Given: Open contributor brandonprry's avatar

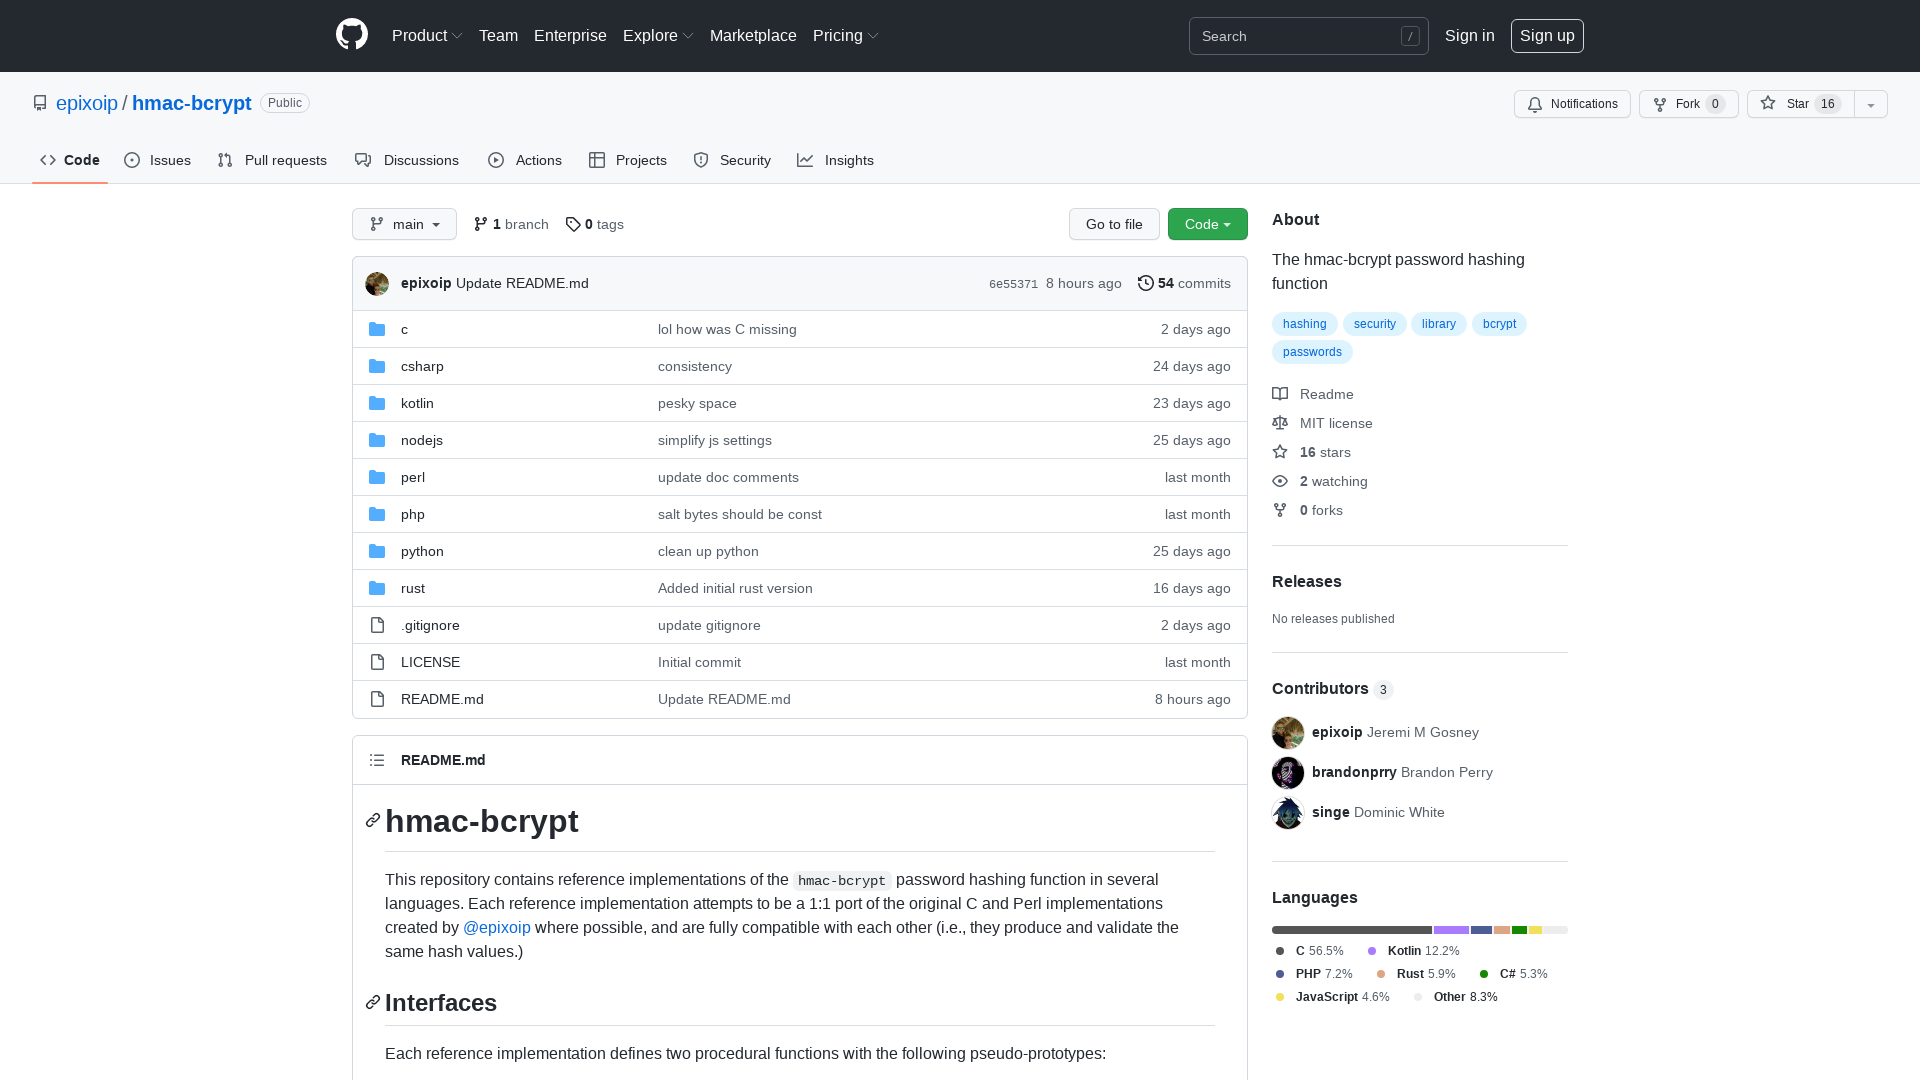Looking at the screenshot, I should pyautogui.click(x=1288, y=772).
